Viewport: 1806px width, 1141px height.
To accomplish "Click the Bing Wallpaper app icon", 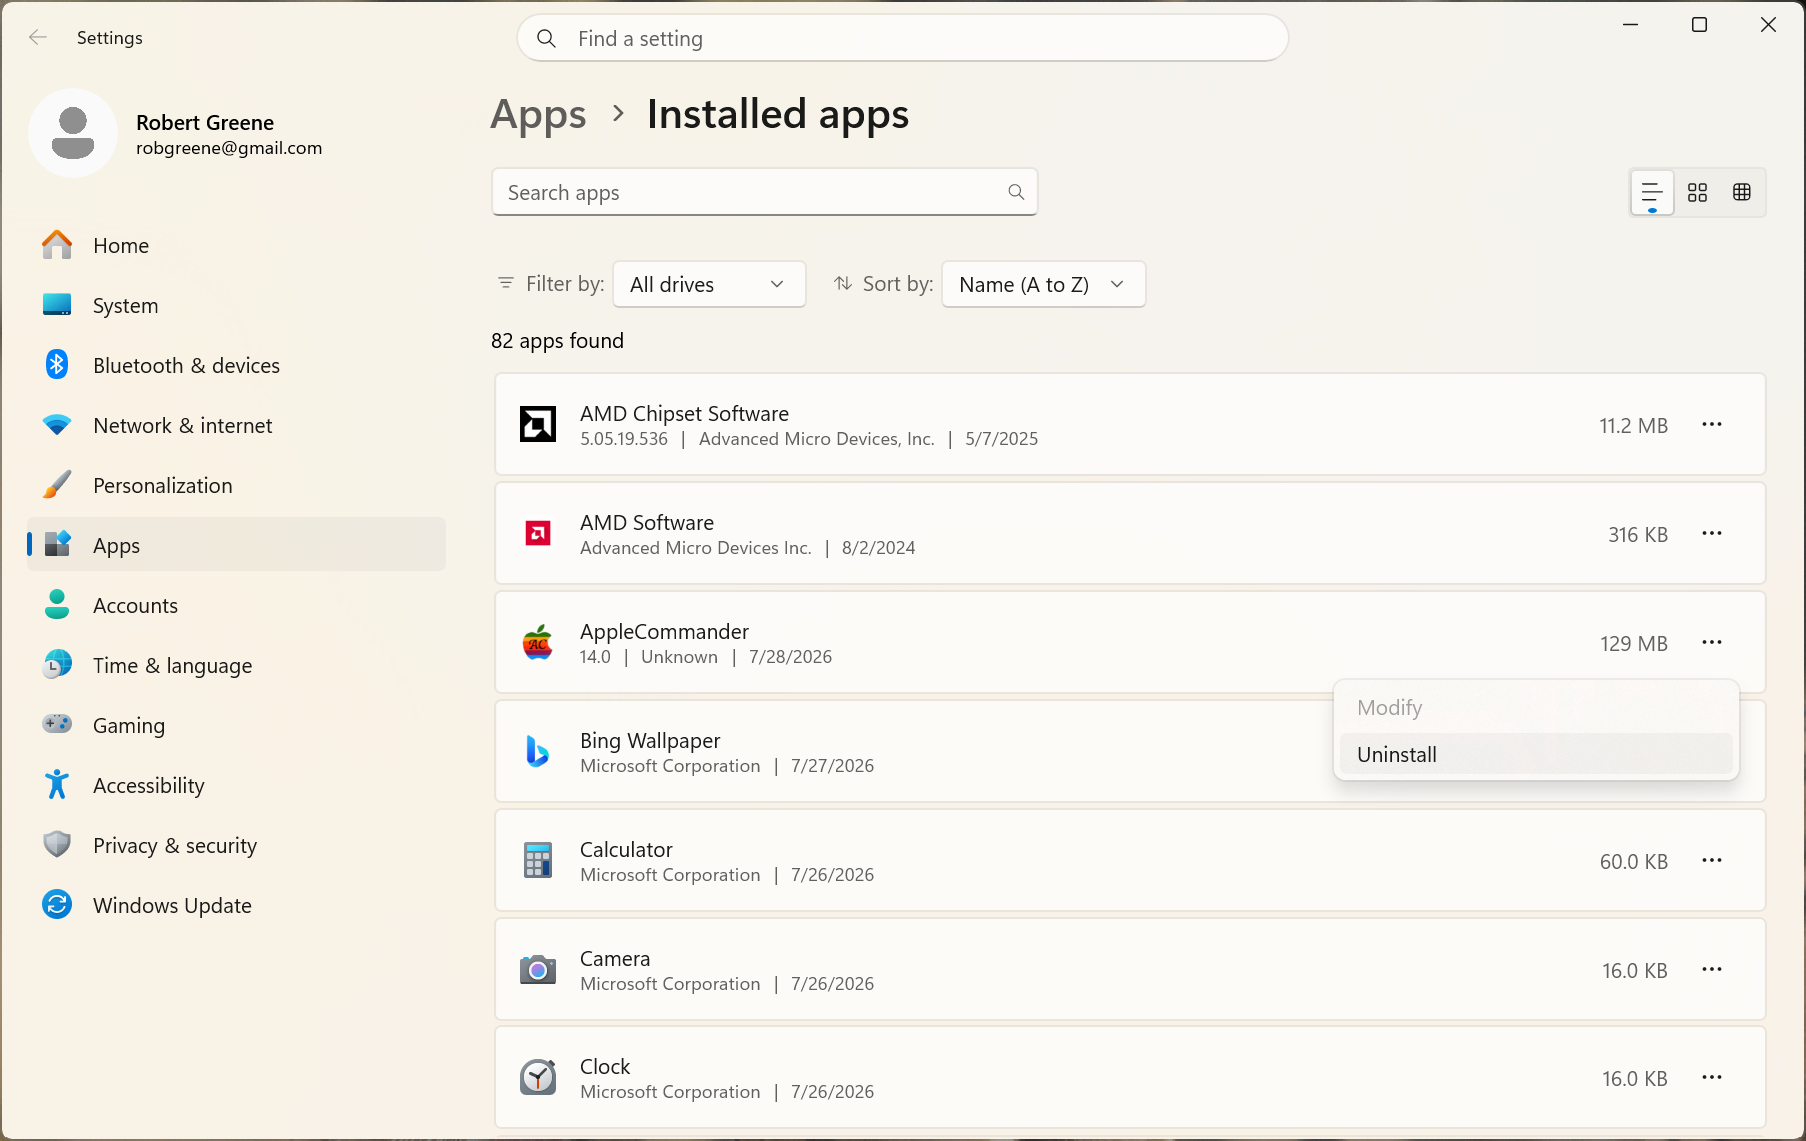I will (x=538, y=751).
